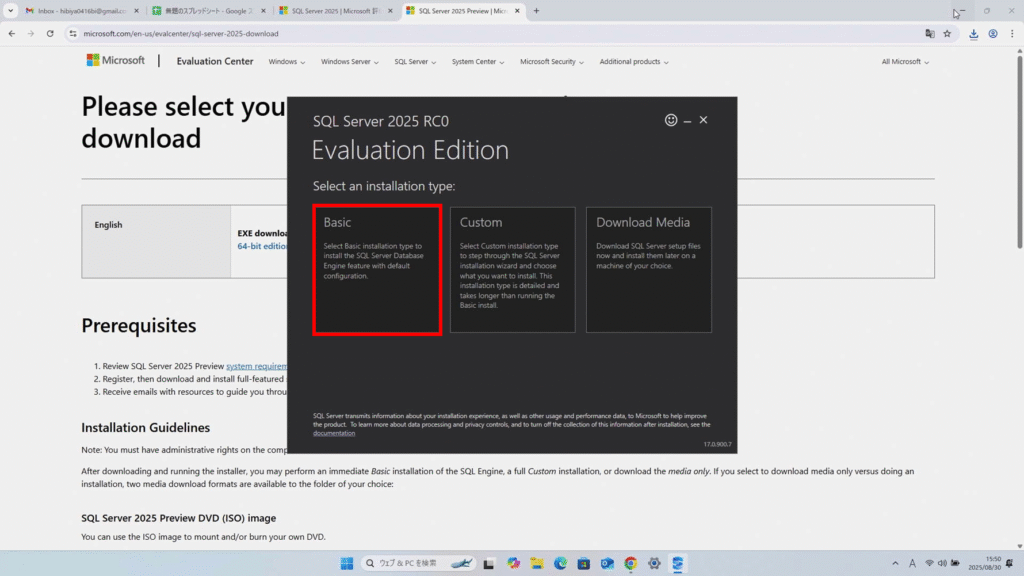Switch to Chrome on the taskbar
The width and height of the screenshot is (1024, 576).
631,563
